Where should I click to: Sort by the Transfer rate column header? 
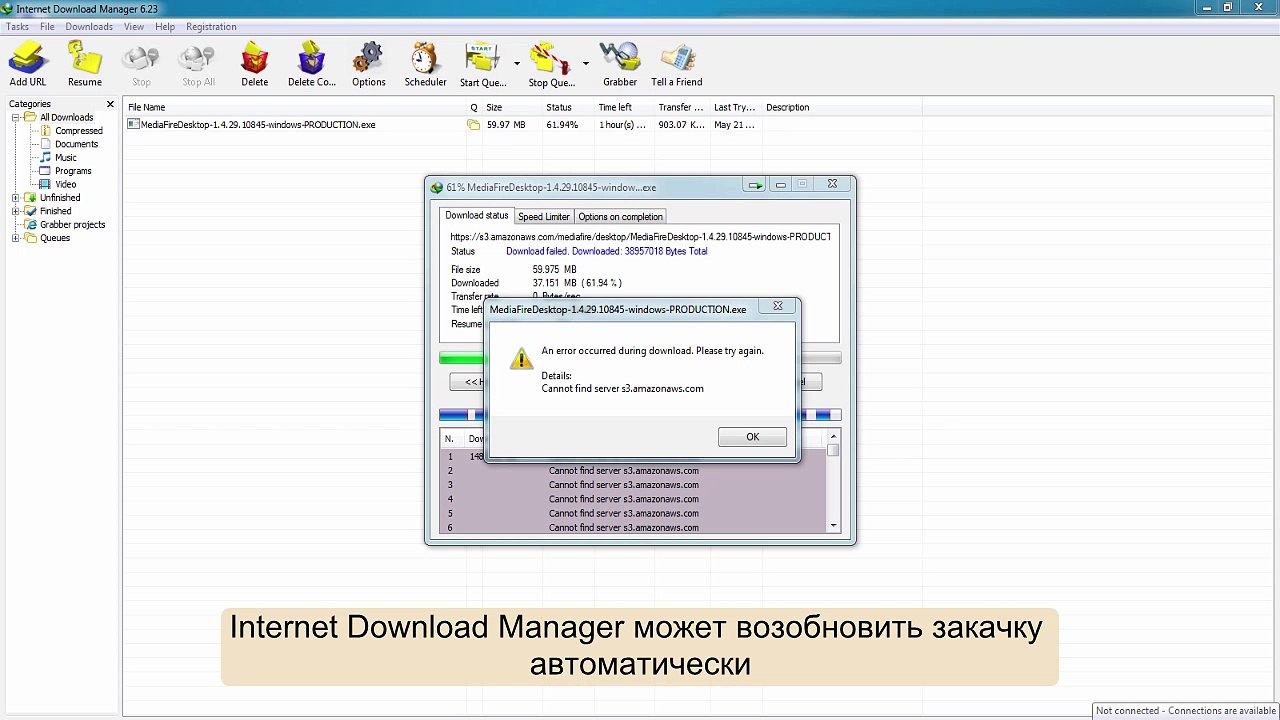(x=681, y=107)
